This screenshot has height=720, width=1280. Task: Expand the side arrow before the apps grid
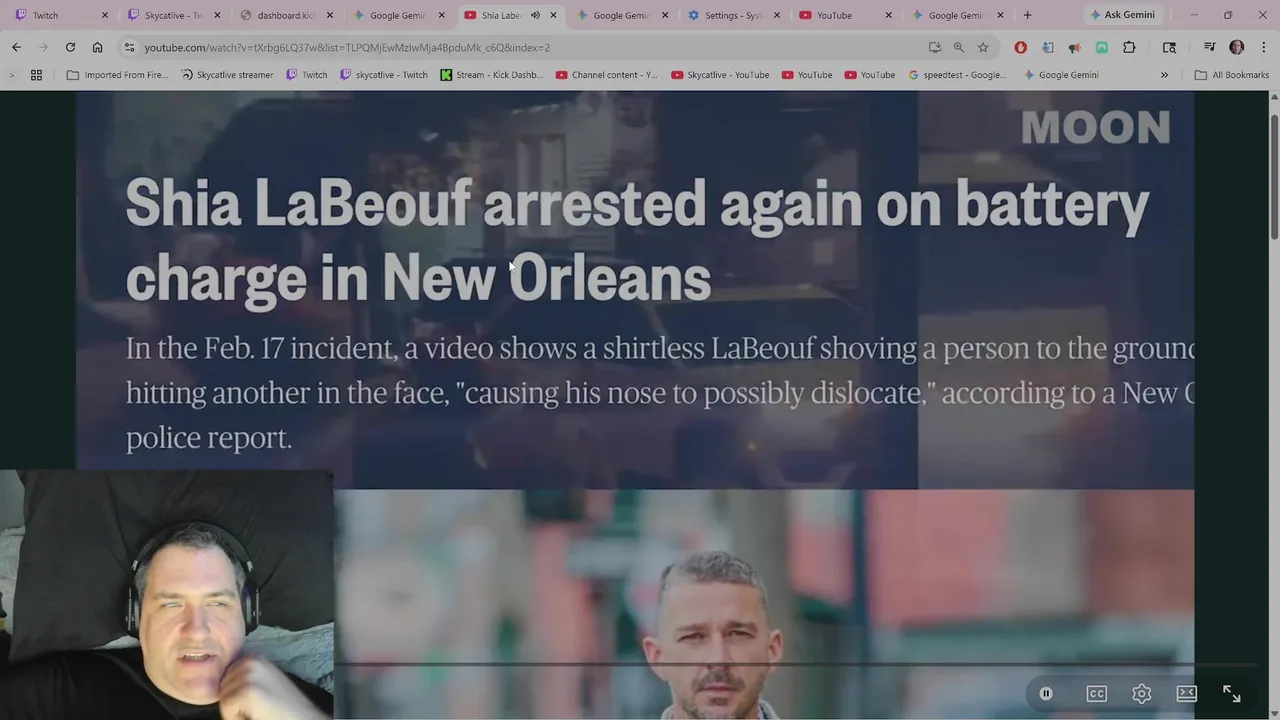(x=12, y=75)
